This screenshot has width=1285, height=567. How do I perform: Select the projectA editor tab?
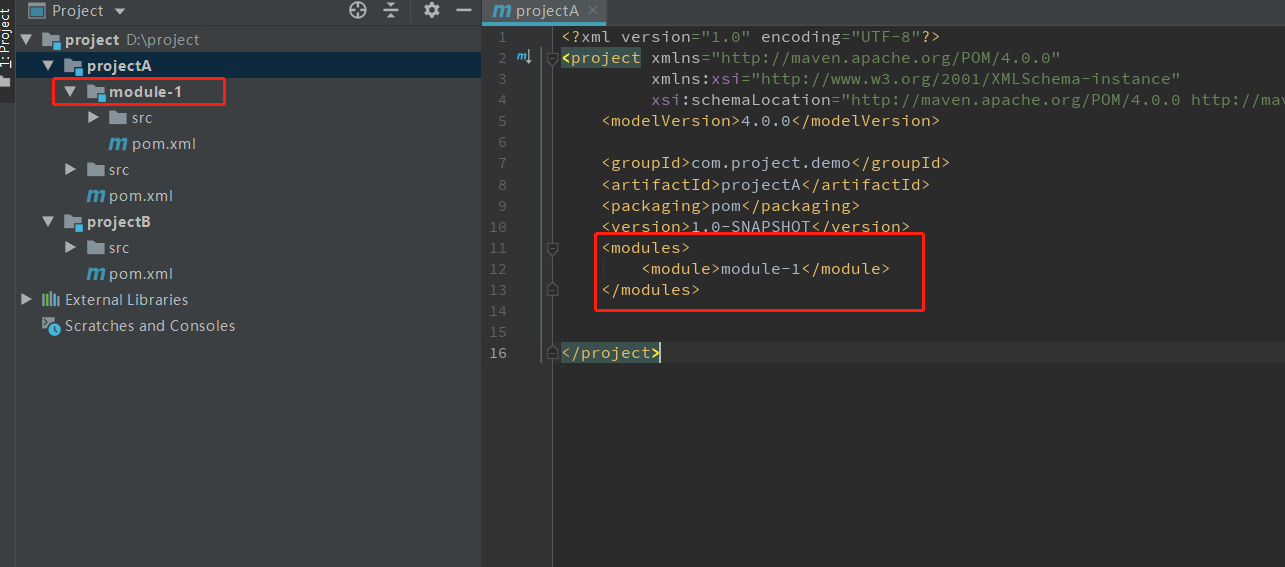(x=546, y=11)
